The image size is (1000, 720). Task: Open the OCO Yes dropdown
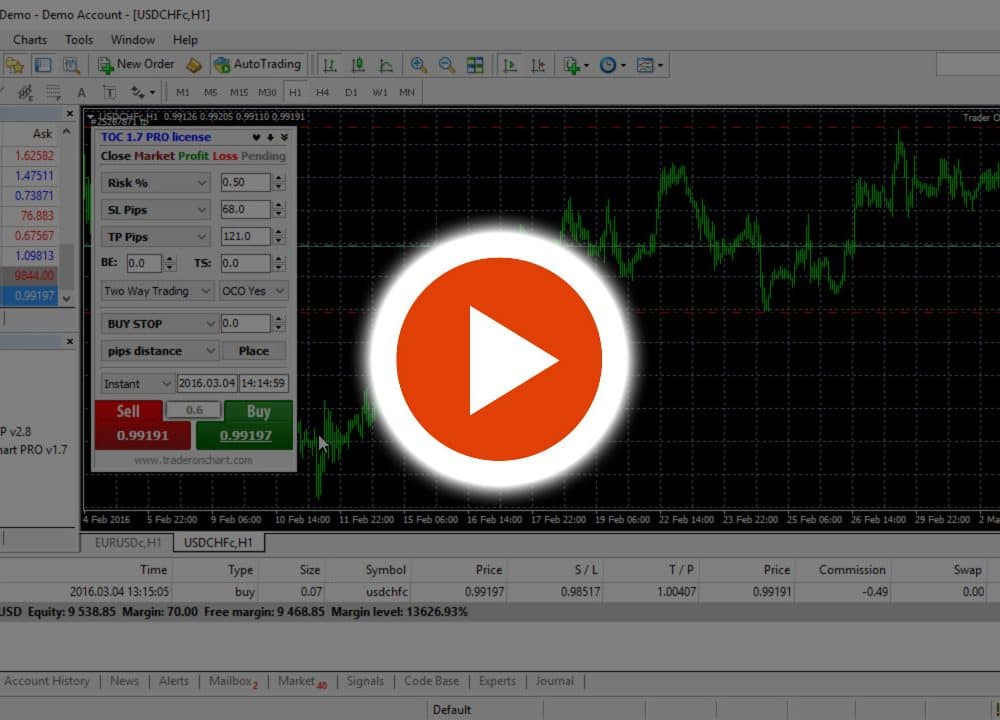click(x=253, y=291)
